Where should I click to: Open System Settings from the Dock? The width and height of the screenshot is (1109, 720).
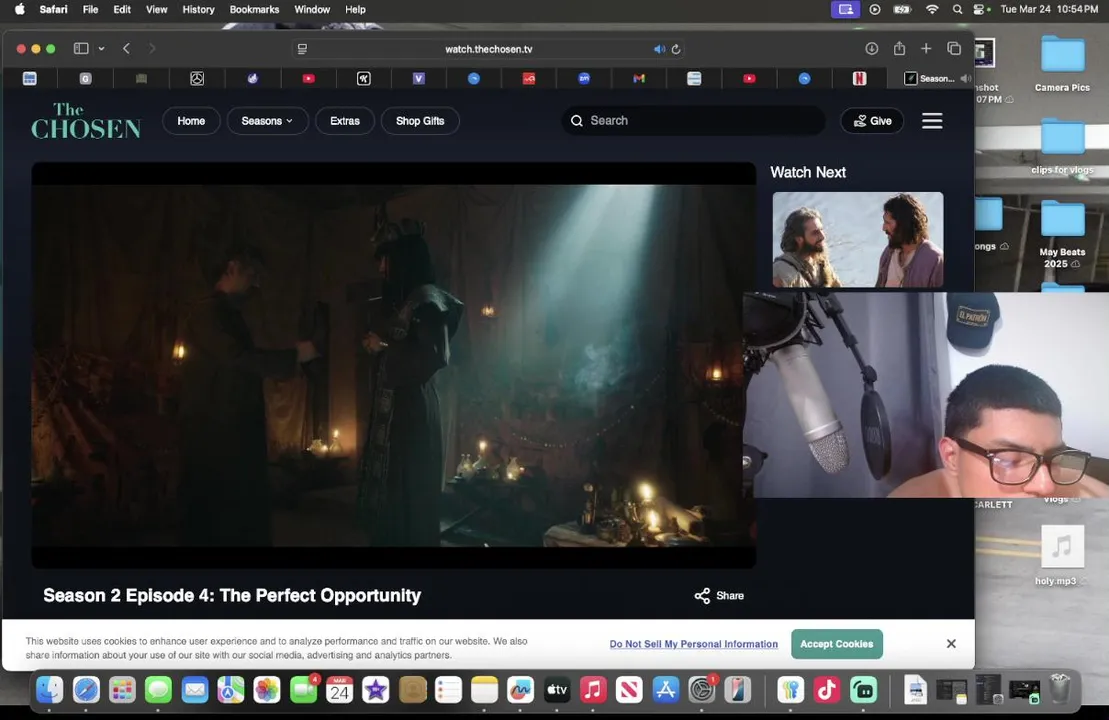pos(702,690)
